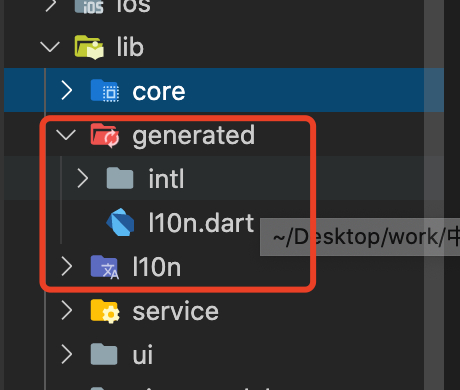This screenshot has height=390, width=460.
Task: Click the red generated folder icon
Action: (105, 135)
